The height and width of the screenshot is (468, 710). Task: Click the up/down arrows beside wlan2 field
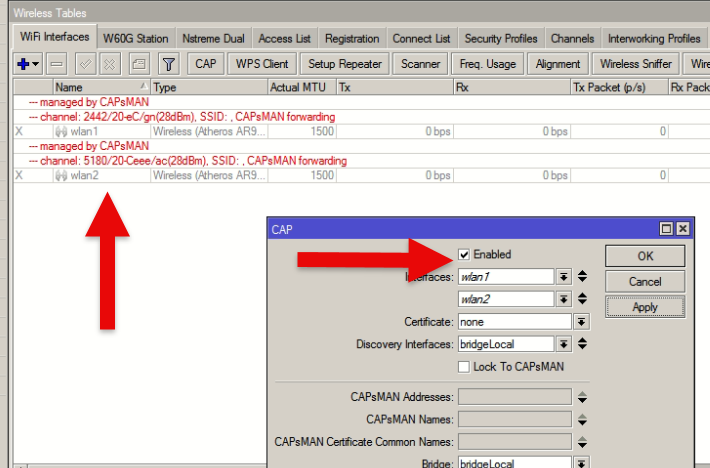coord(582,299)
